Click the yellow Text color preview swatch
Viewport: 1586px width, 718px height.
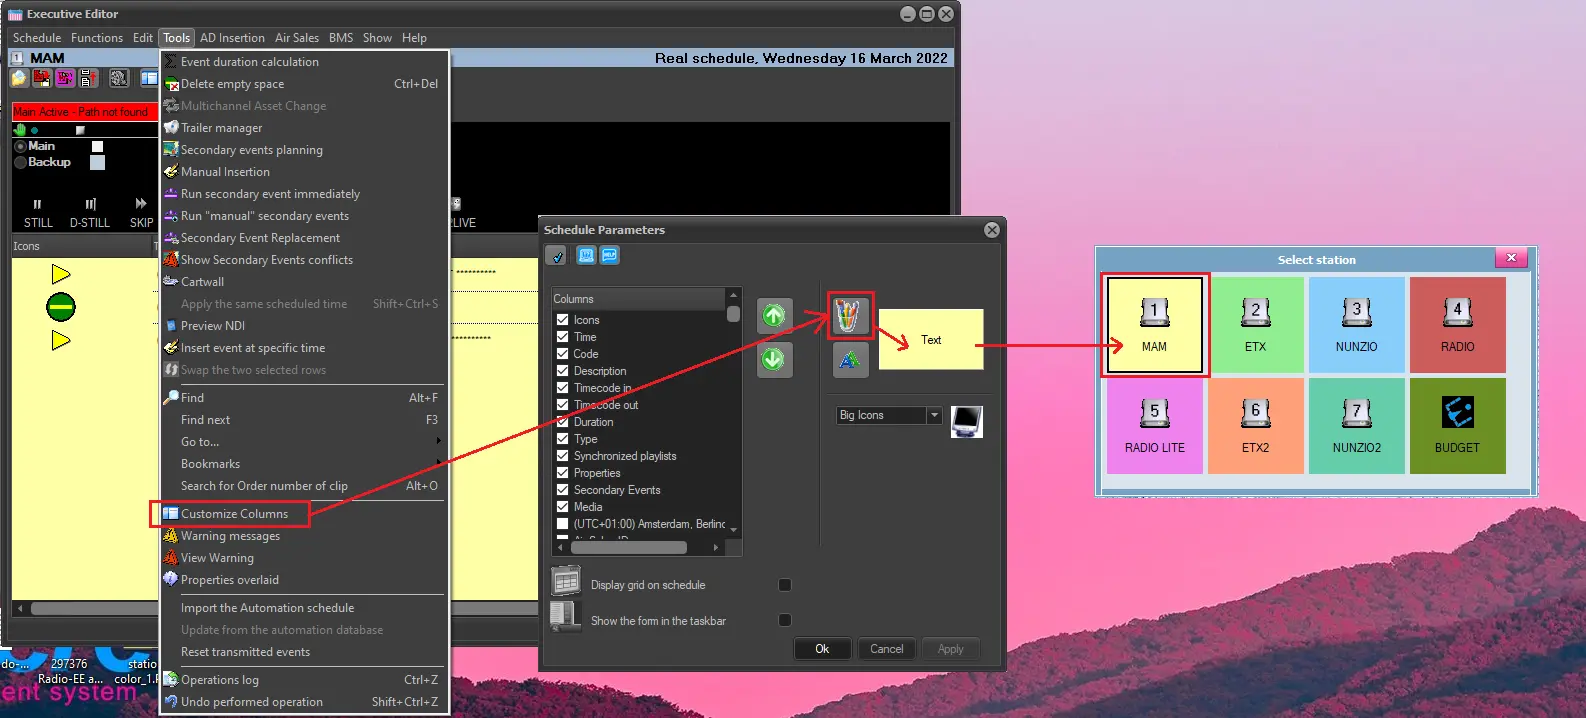point(930,340)
